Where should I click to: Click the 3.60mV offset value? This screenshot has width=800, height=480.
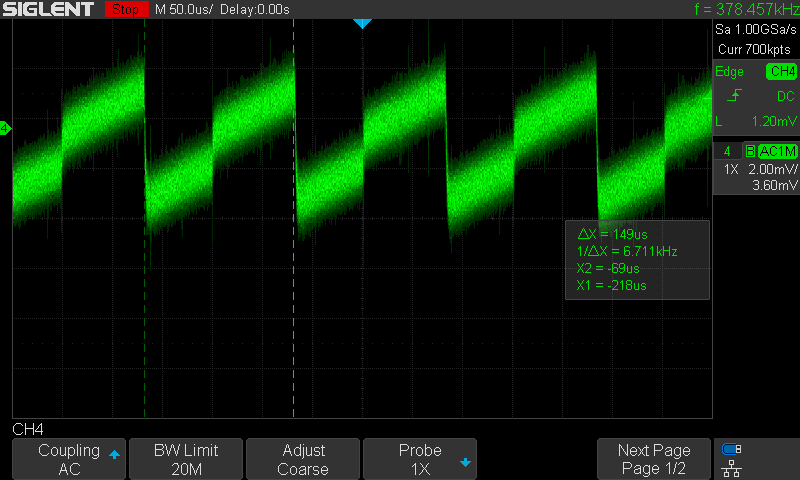tap(774, 185)
